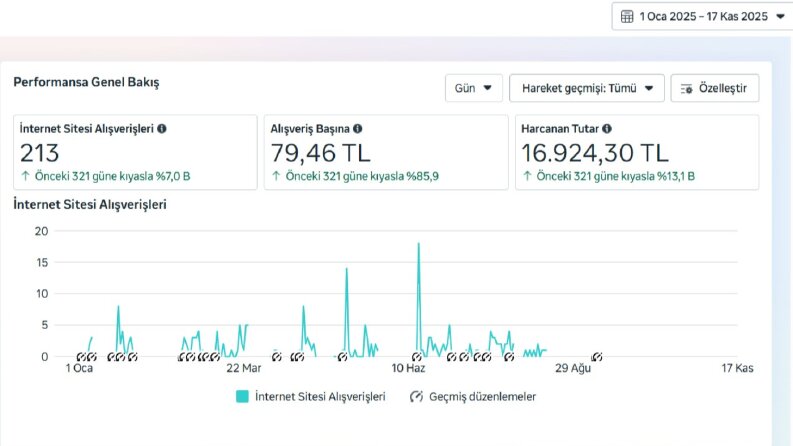
Task: Click the Geçmiş düzenlemeler legend label
Action: [482, 396]
